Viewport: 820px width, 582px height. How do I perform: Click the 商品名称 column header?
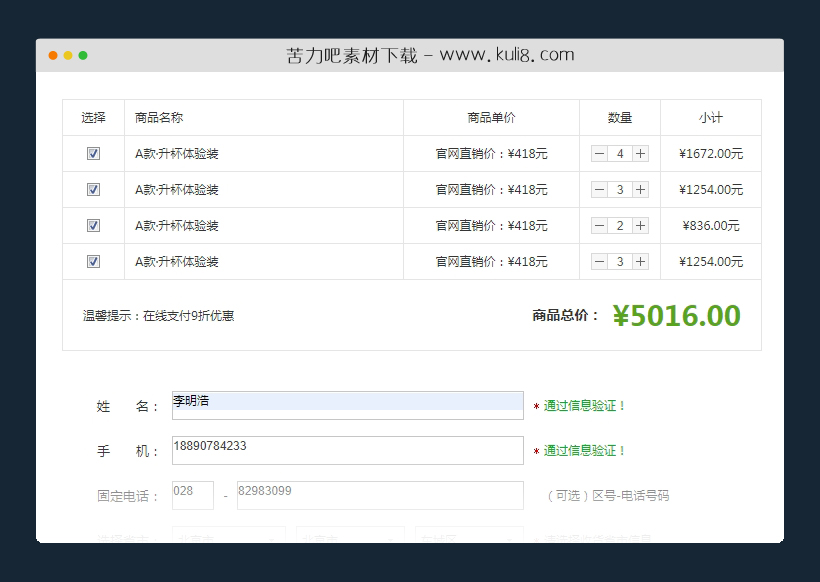[x=155, y=117]
